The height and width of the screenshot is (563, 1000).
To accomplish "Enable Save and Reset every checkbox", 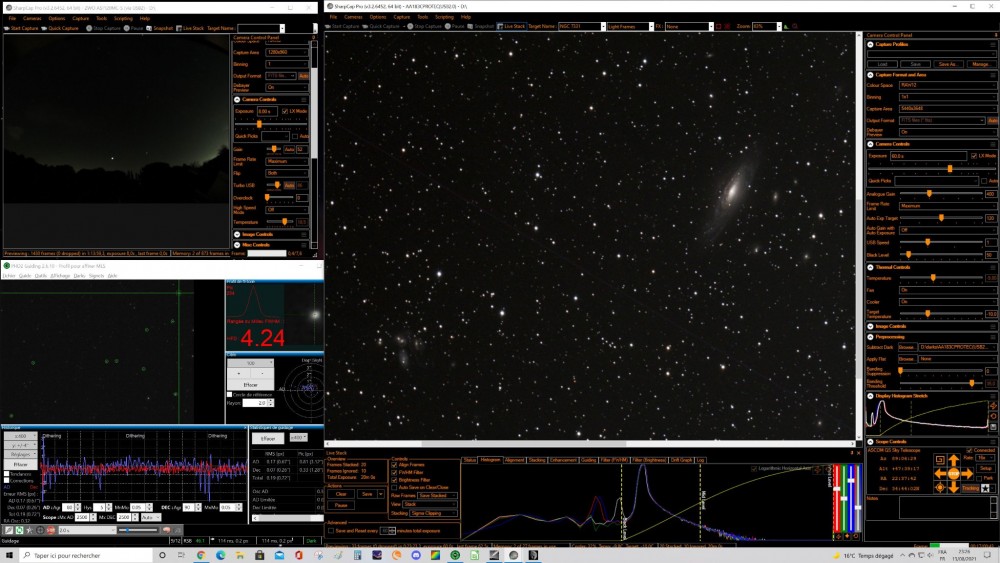I will (331, 530).
